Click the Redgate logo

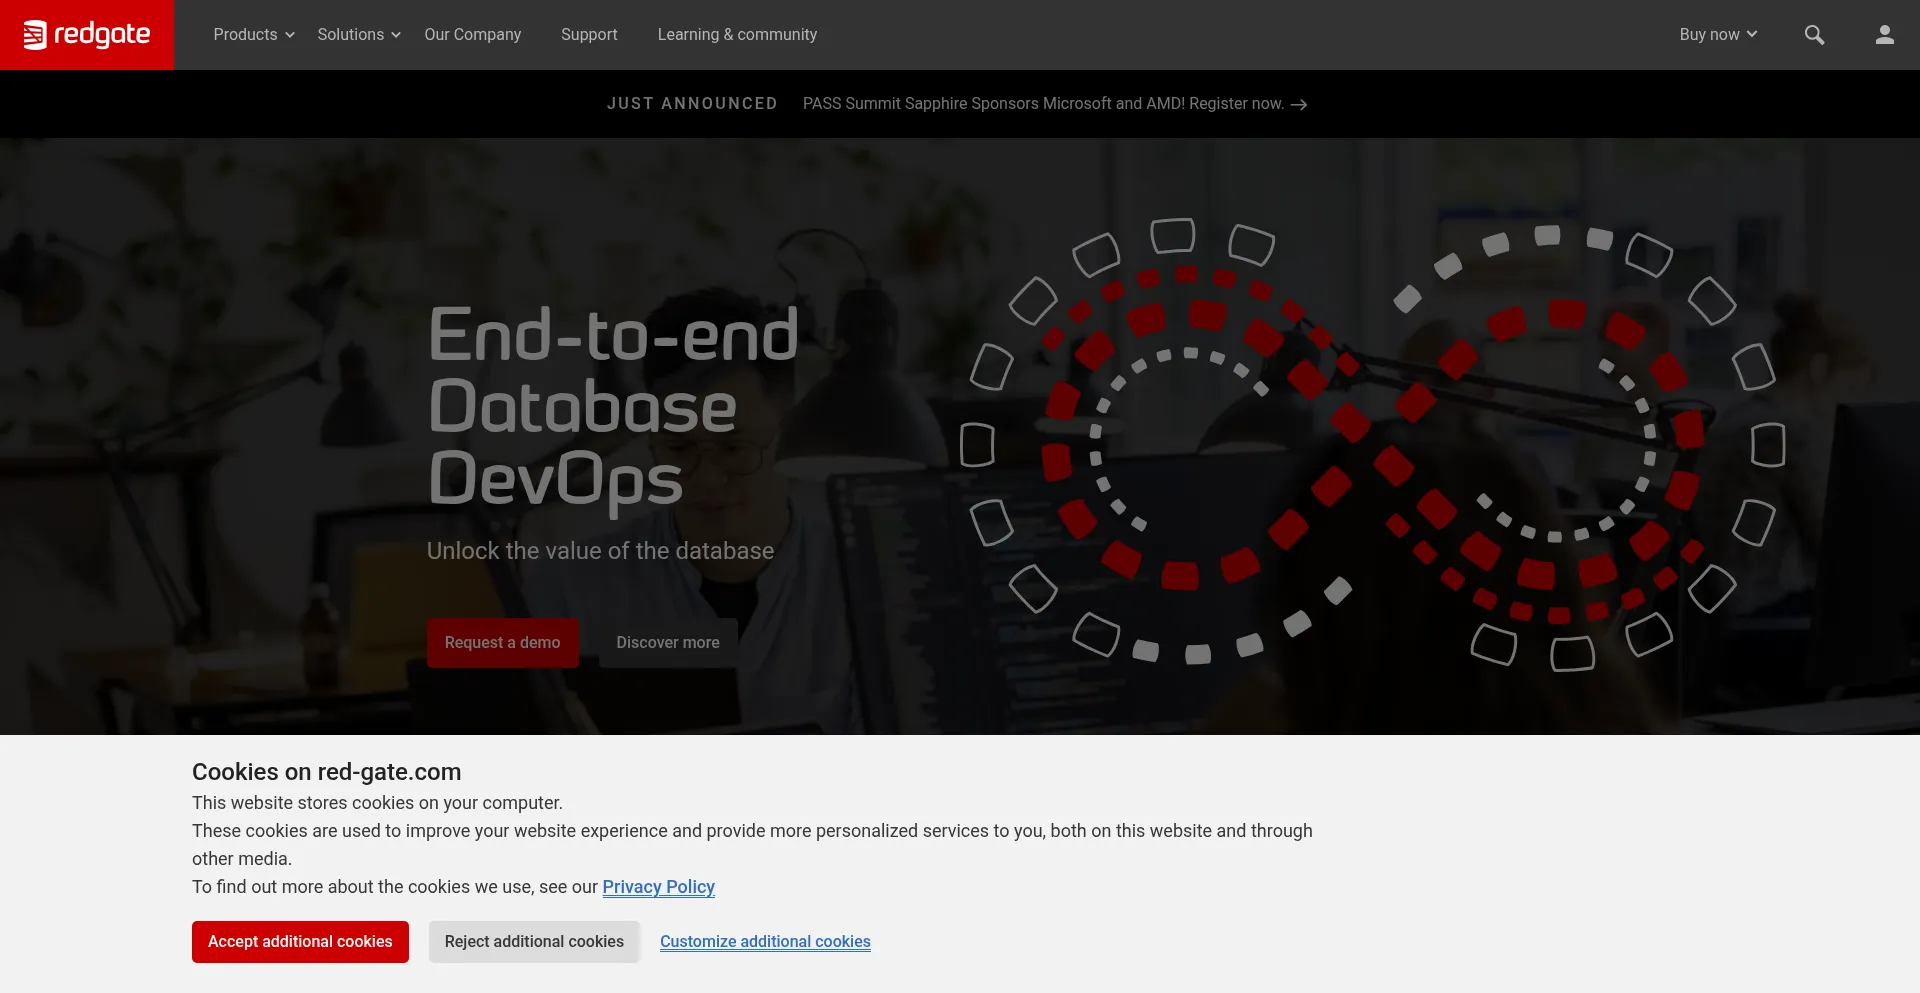point(87,35)
